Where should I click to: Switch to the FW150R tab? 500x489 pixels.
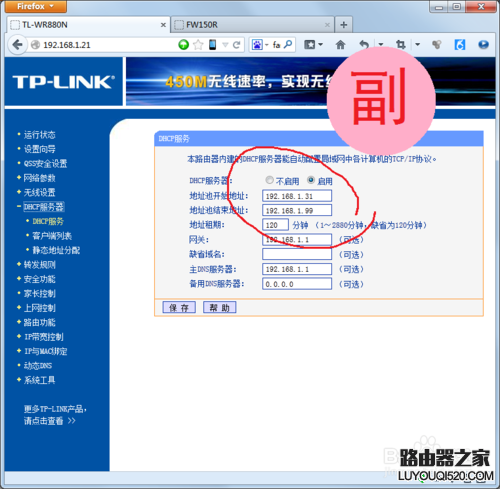(252, 25)
